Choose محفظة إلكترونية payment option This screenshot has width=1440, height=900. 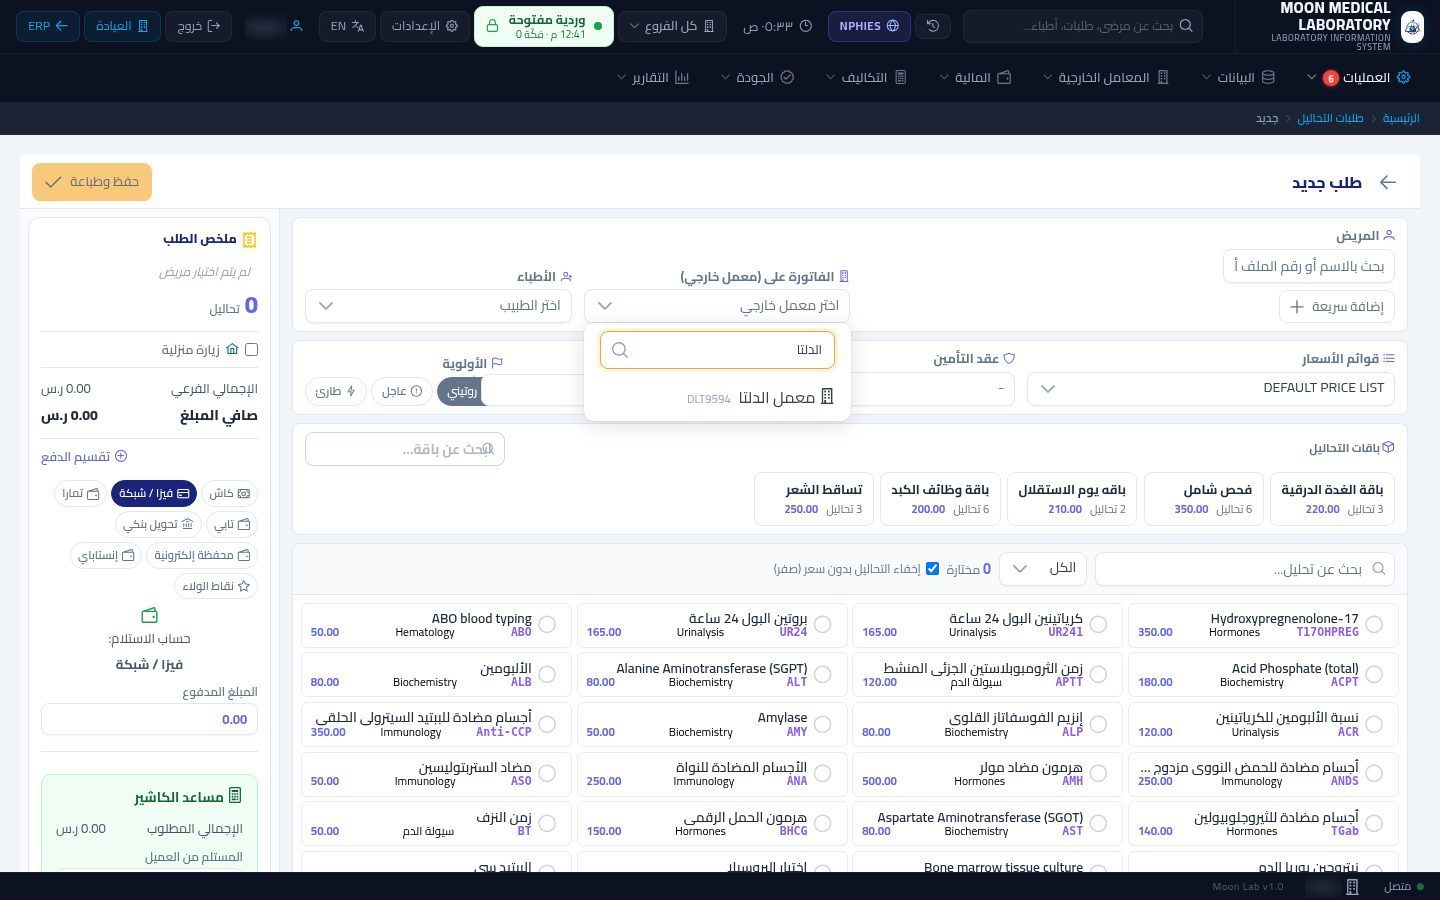coord(202,555)
